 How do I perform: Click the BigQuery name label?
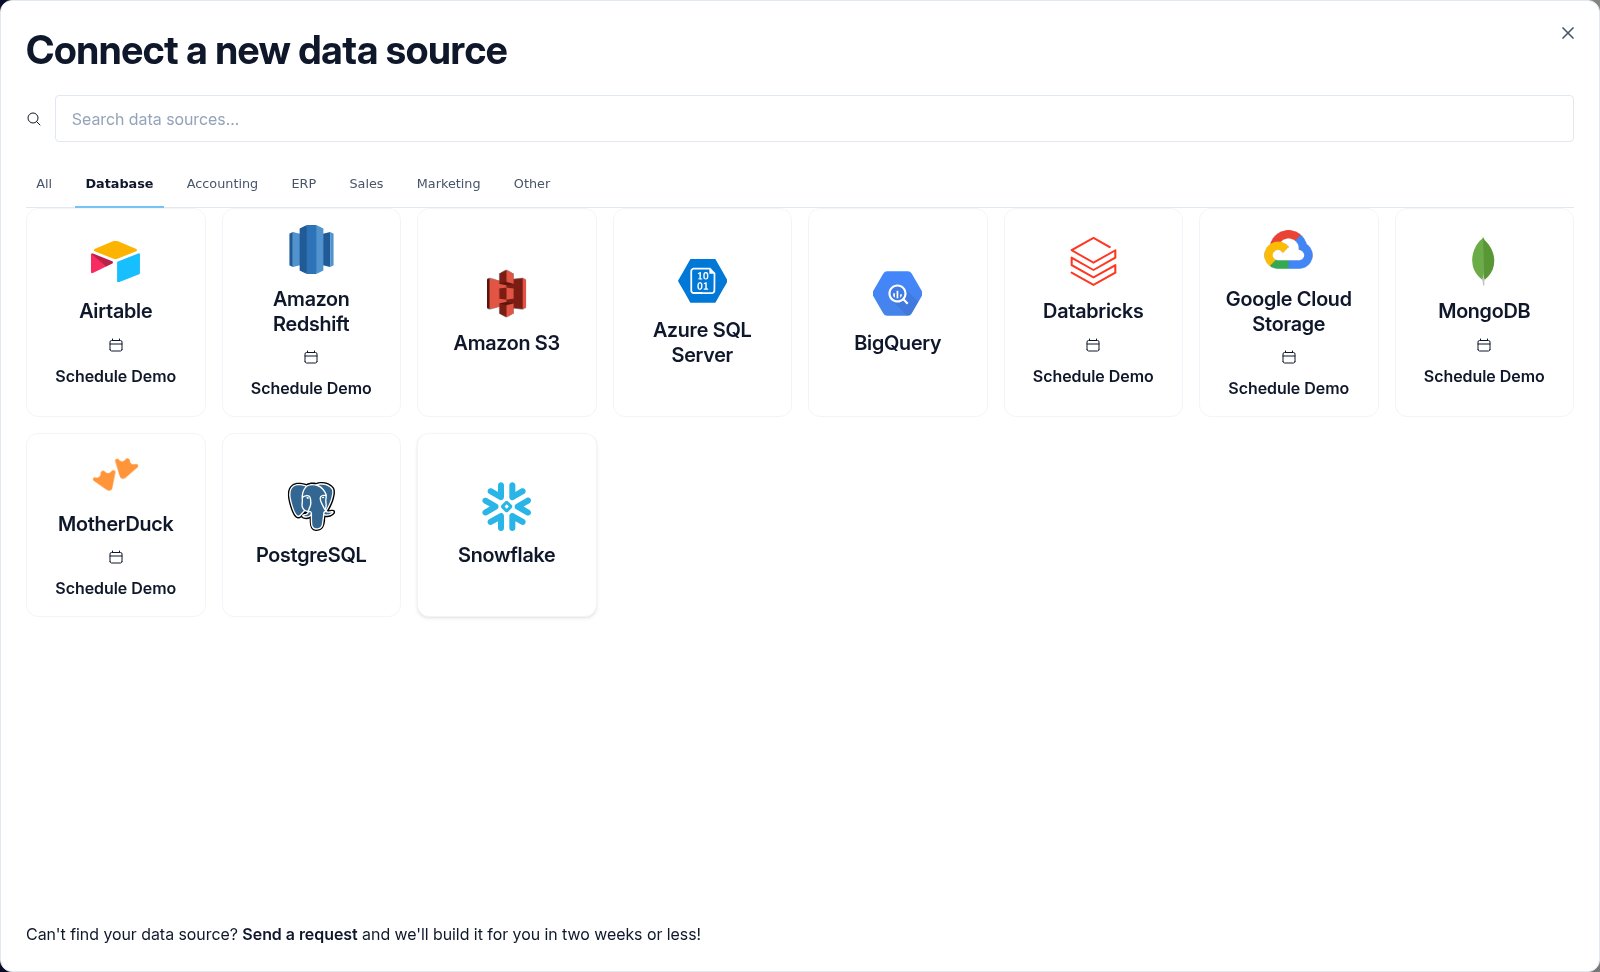coord(897,343)
